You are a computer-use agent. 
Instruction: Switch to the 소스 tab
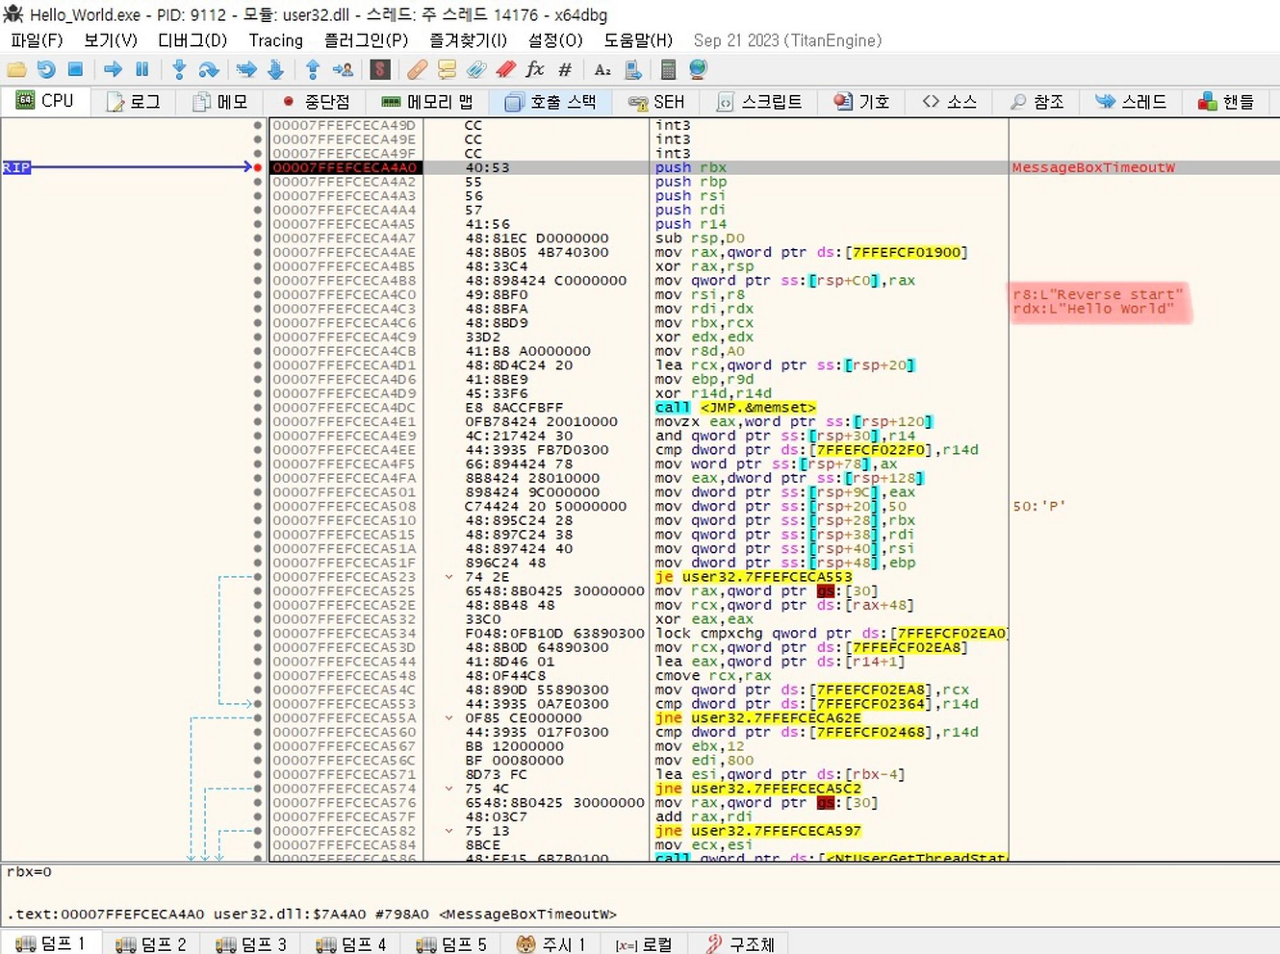click(949, 101)
